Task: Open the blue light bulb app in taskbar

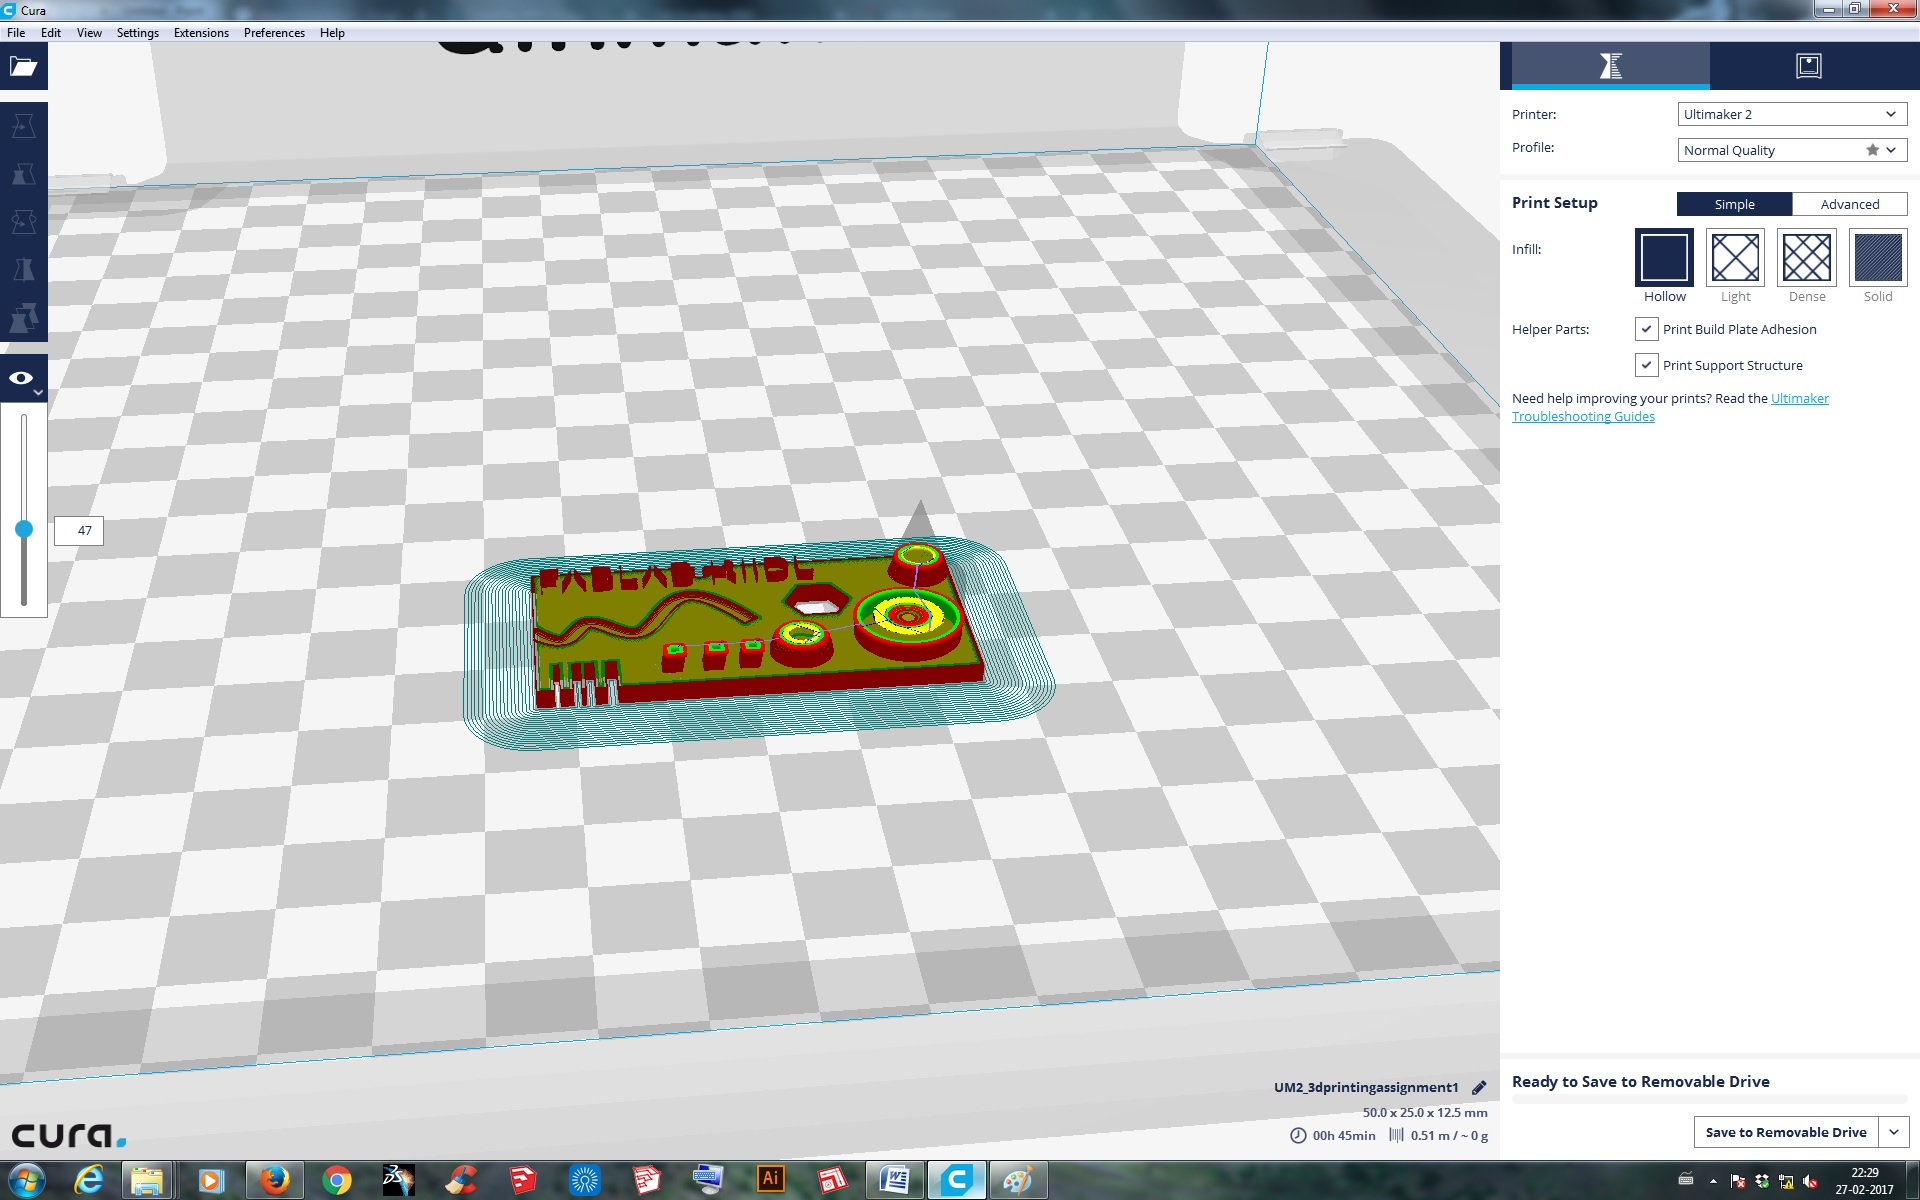Action: click(x=585, y=1181)
